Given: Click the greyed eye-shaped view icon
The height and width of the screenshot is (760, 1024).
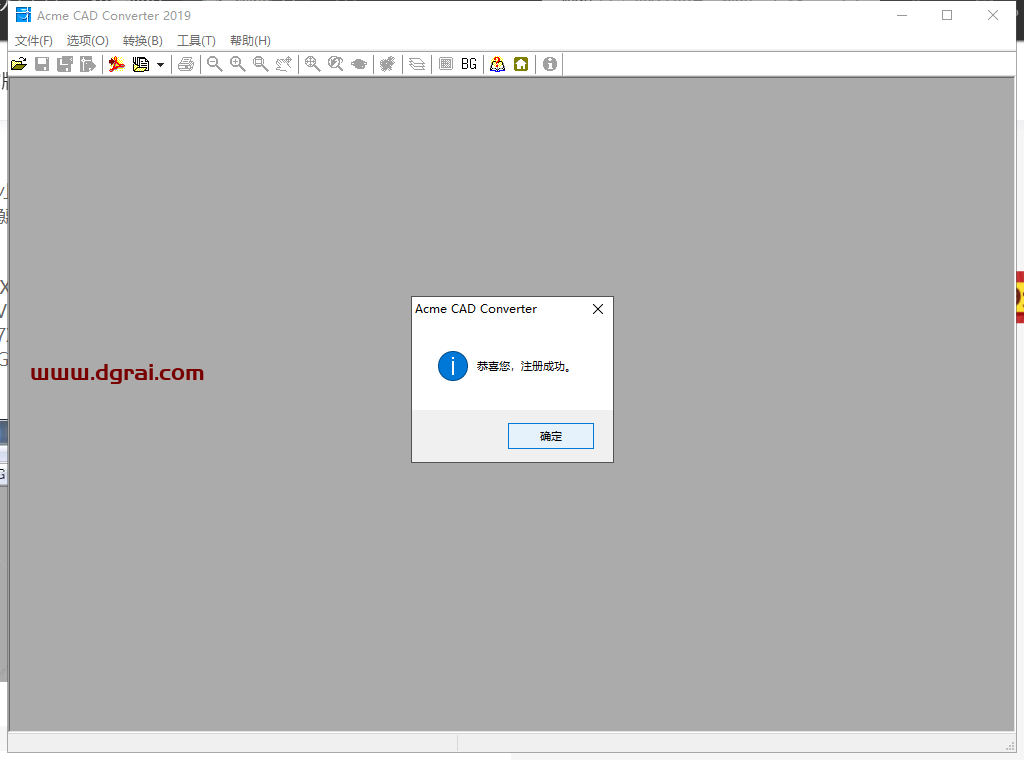Looking at the screenshot, I should click(x=359, y=64).
